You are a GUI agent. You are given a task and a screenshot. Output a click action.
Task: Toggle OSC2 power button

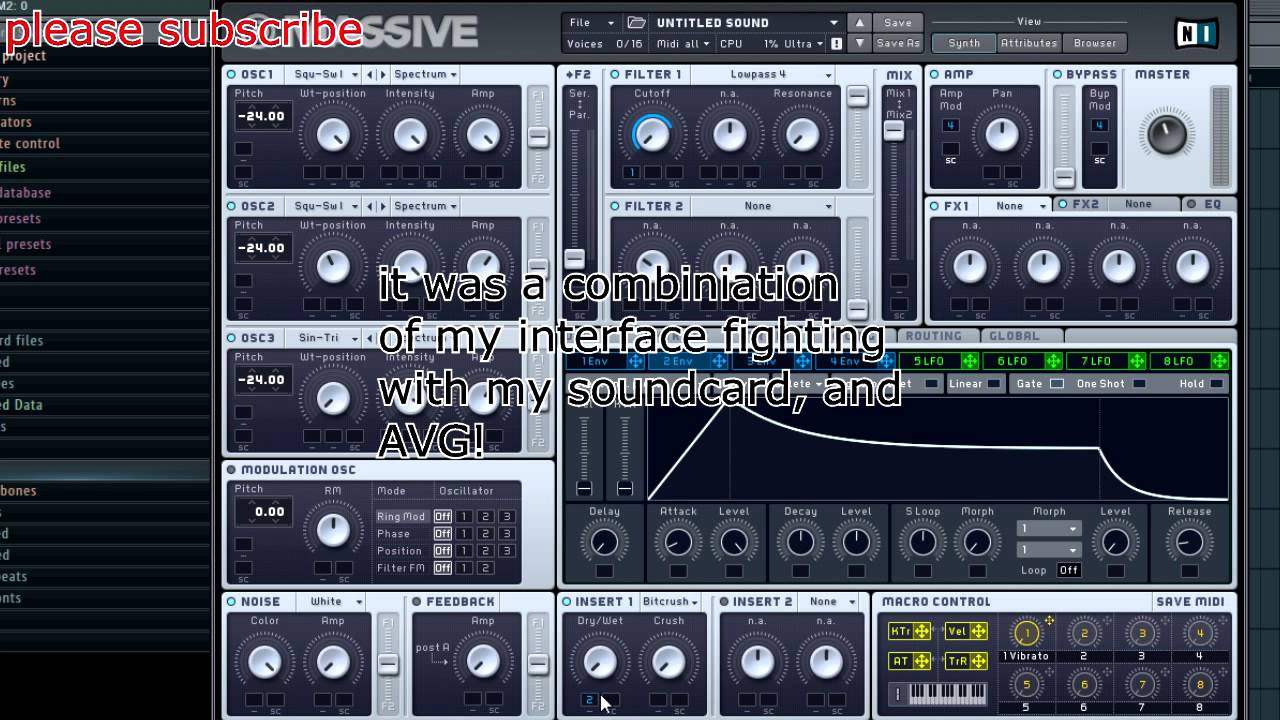232,206
